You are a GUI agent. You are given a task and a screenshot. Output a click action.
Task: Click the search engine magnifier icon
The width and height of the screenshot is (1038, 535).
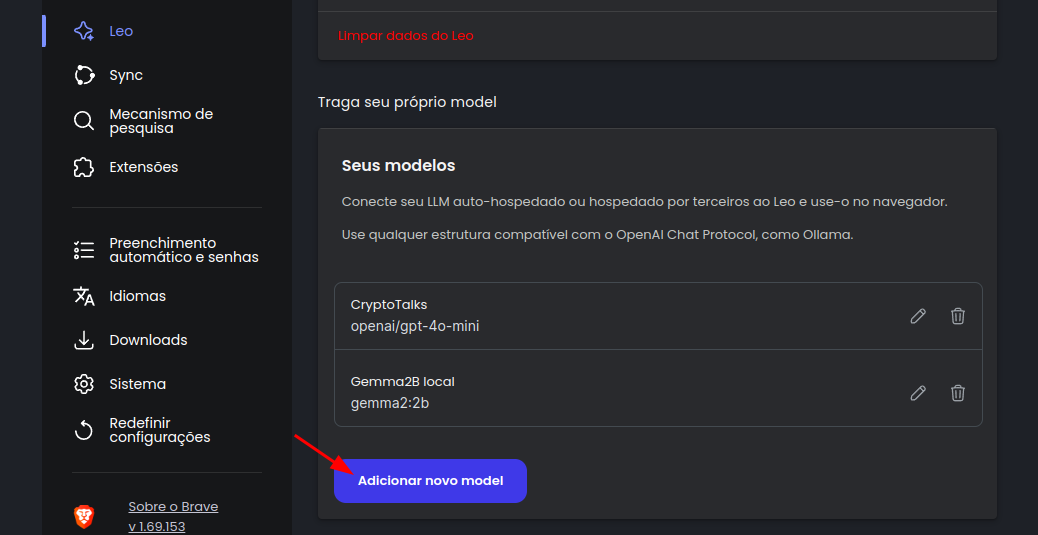click(84, 122)
